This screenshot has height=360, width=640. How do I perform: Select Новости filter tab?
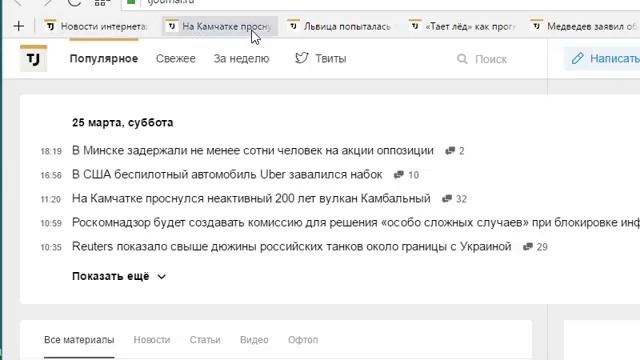click(x=152, y=340)
